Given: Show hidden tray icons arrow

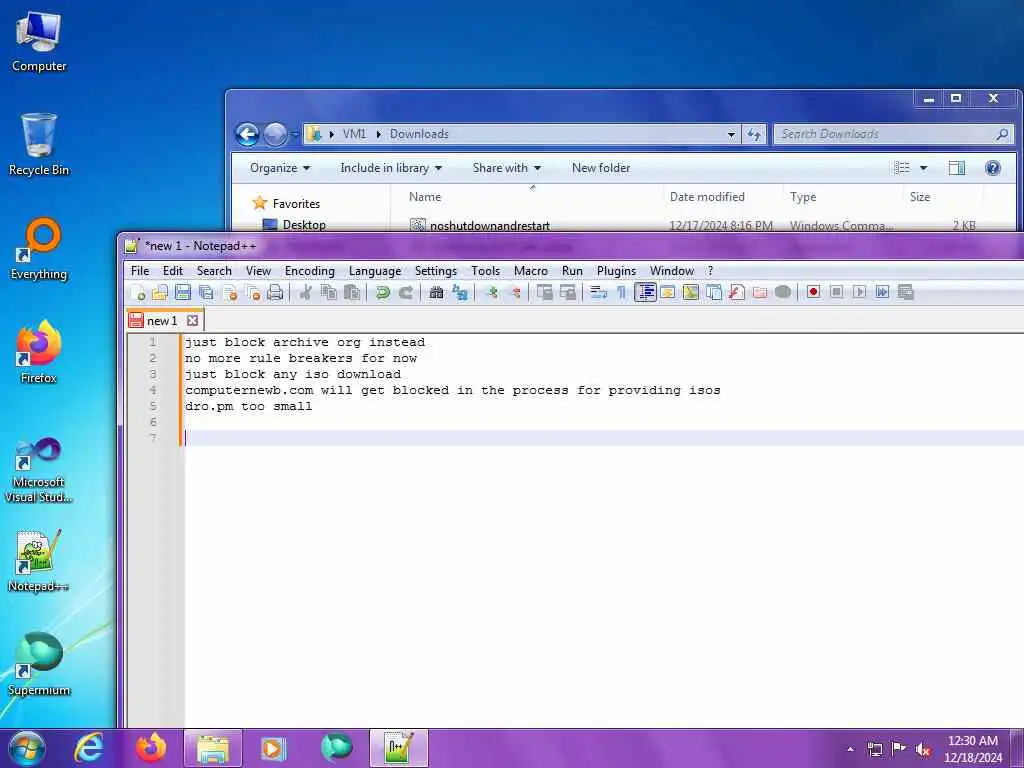Looking at the screenshot, I should click(x=850, y=749).
